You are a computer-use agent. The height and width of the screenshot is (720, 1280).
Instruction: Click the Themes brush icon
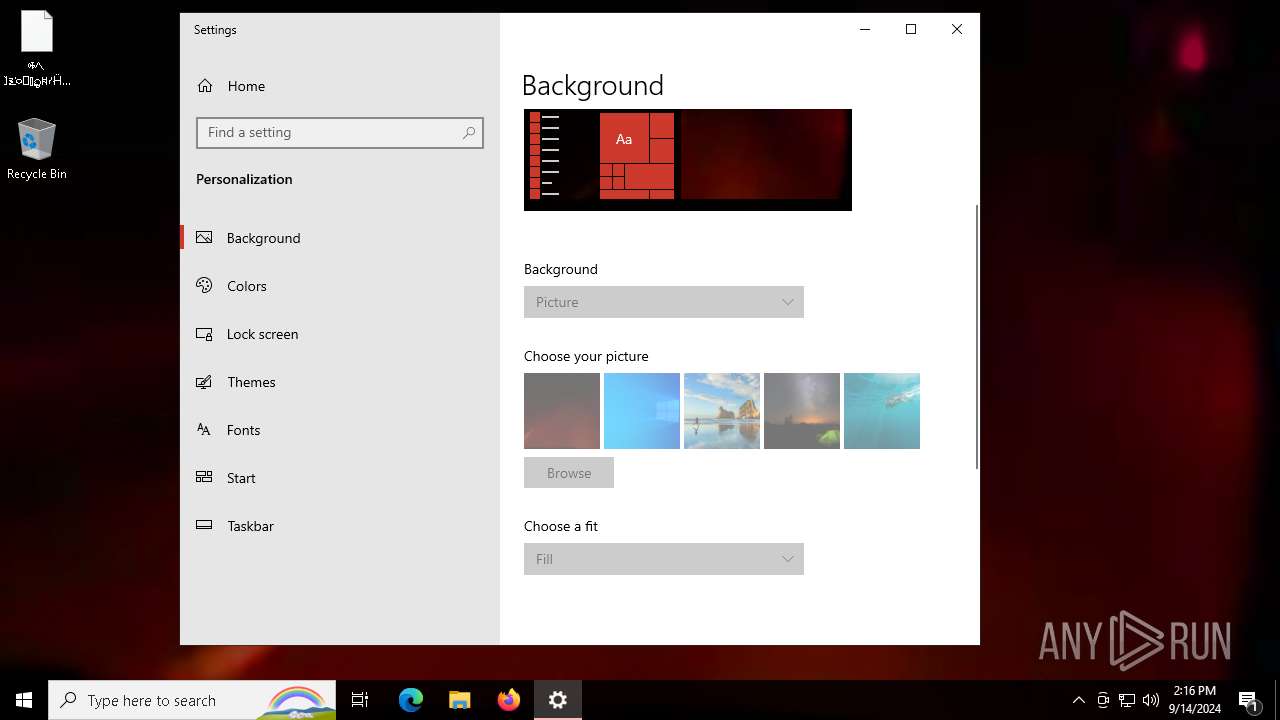coord(204,382)
